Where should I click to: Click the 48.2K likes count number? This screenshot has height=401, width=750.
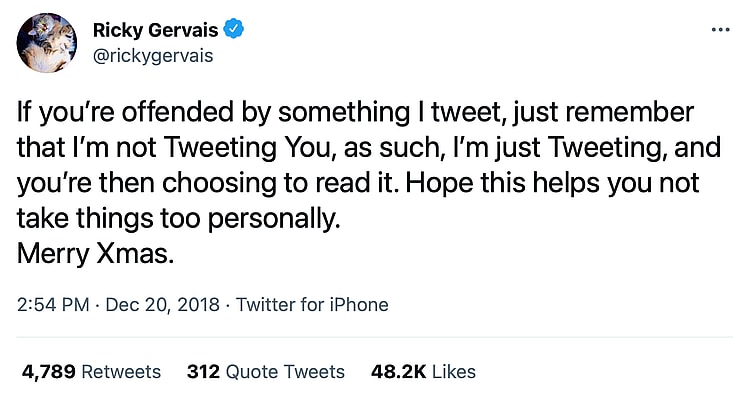click(x=396, y=372)
